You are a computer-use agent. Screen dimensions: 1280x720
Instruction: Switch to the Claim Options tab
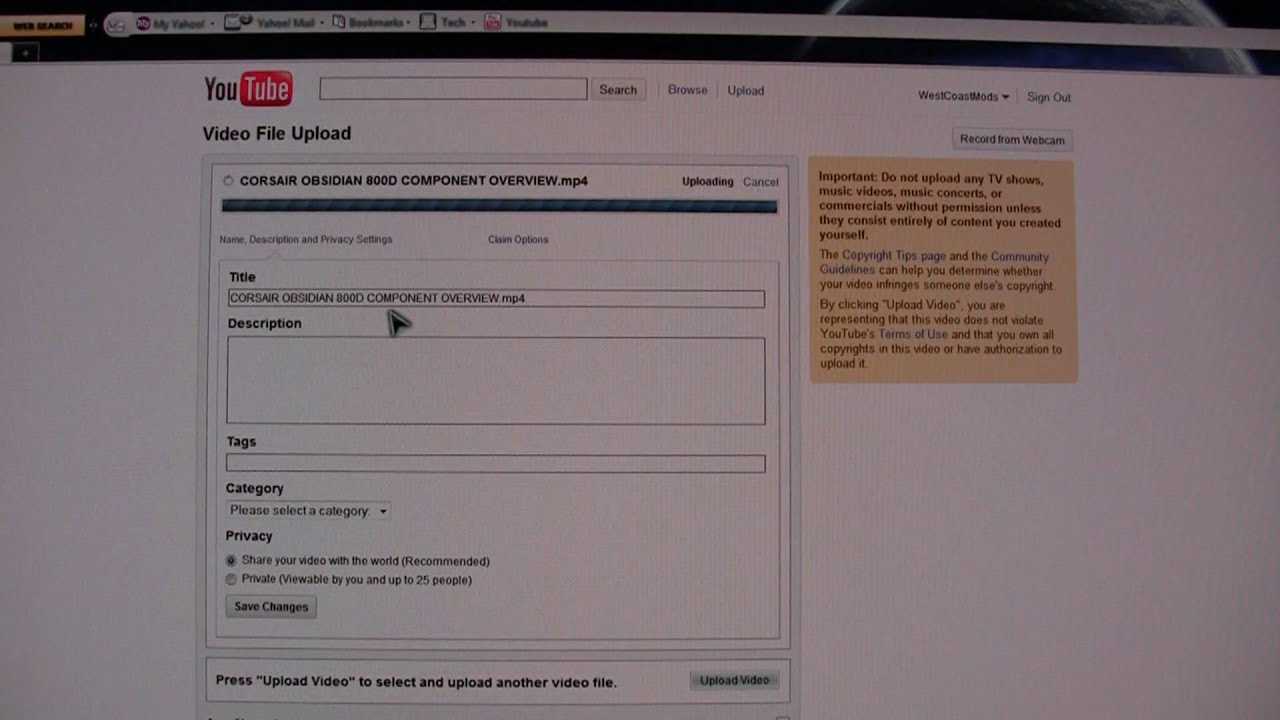tap(518, 240)
